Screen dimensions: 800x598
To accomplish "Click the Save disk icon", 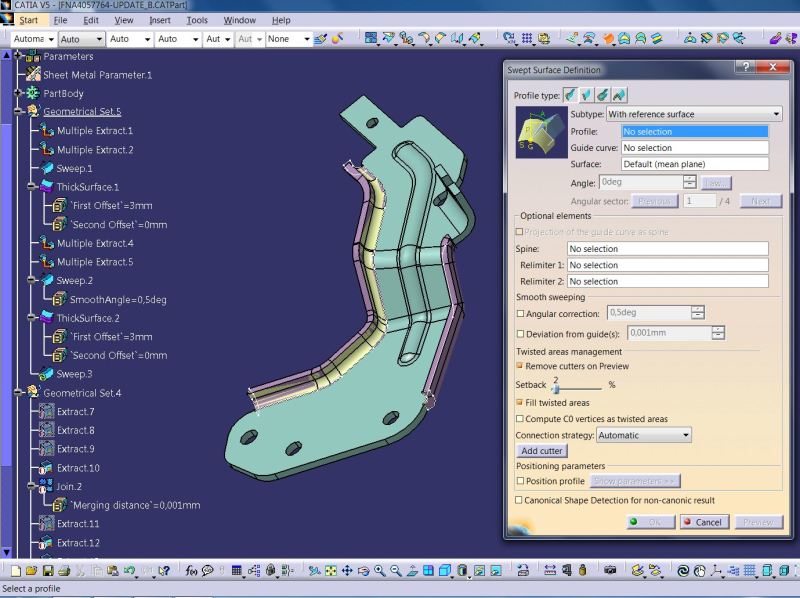I will tap(48, 570).
